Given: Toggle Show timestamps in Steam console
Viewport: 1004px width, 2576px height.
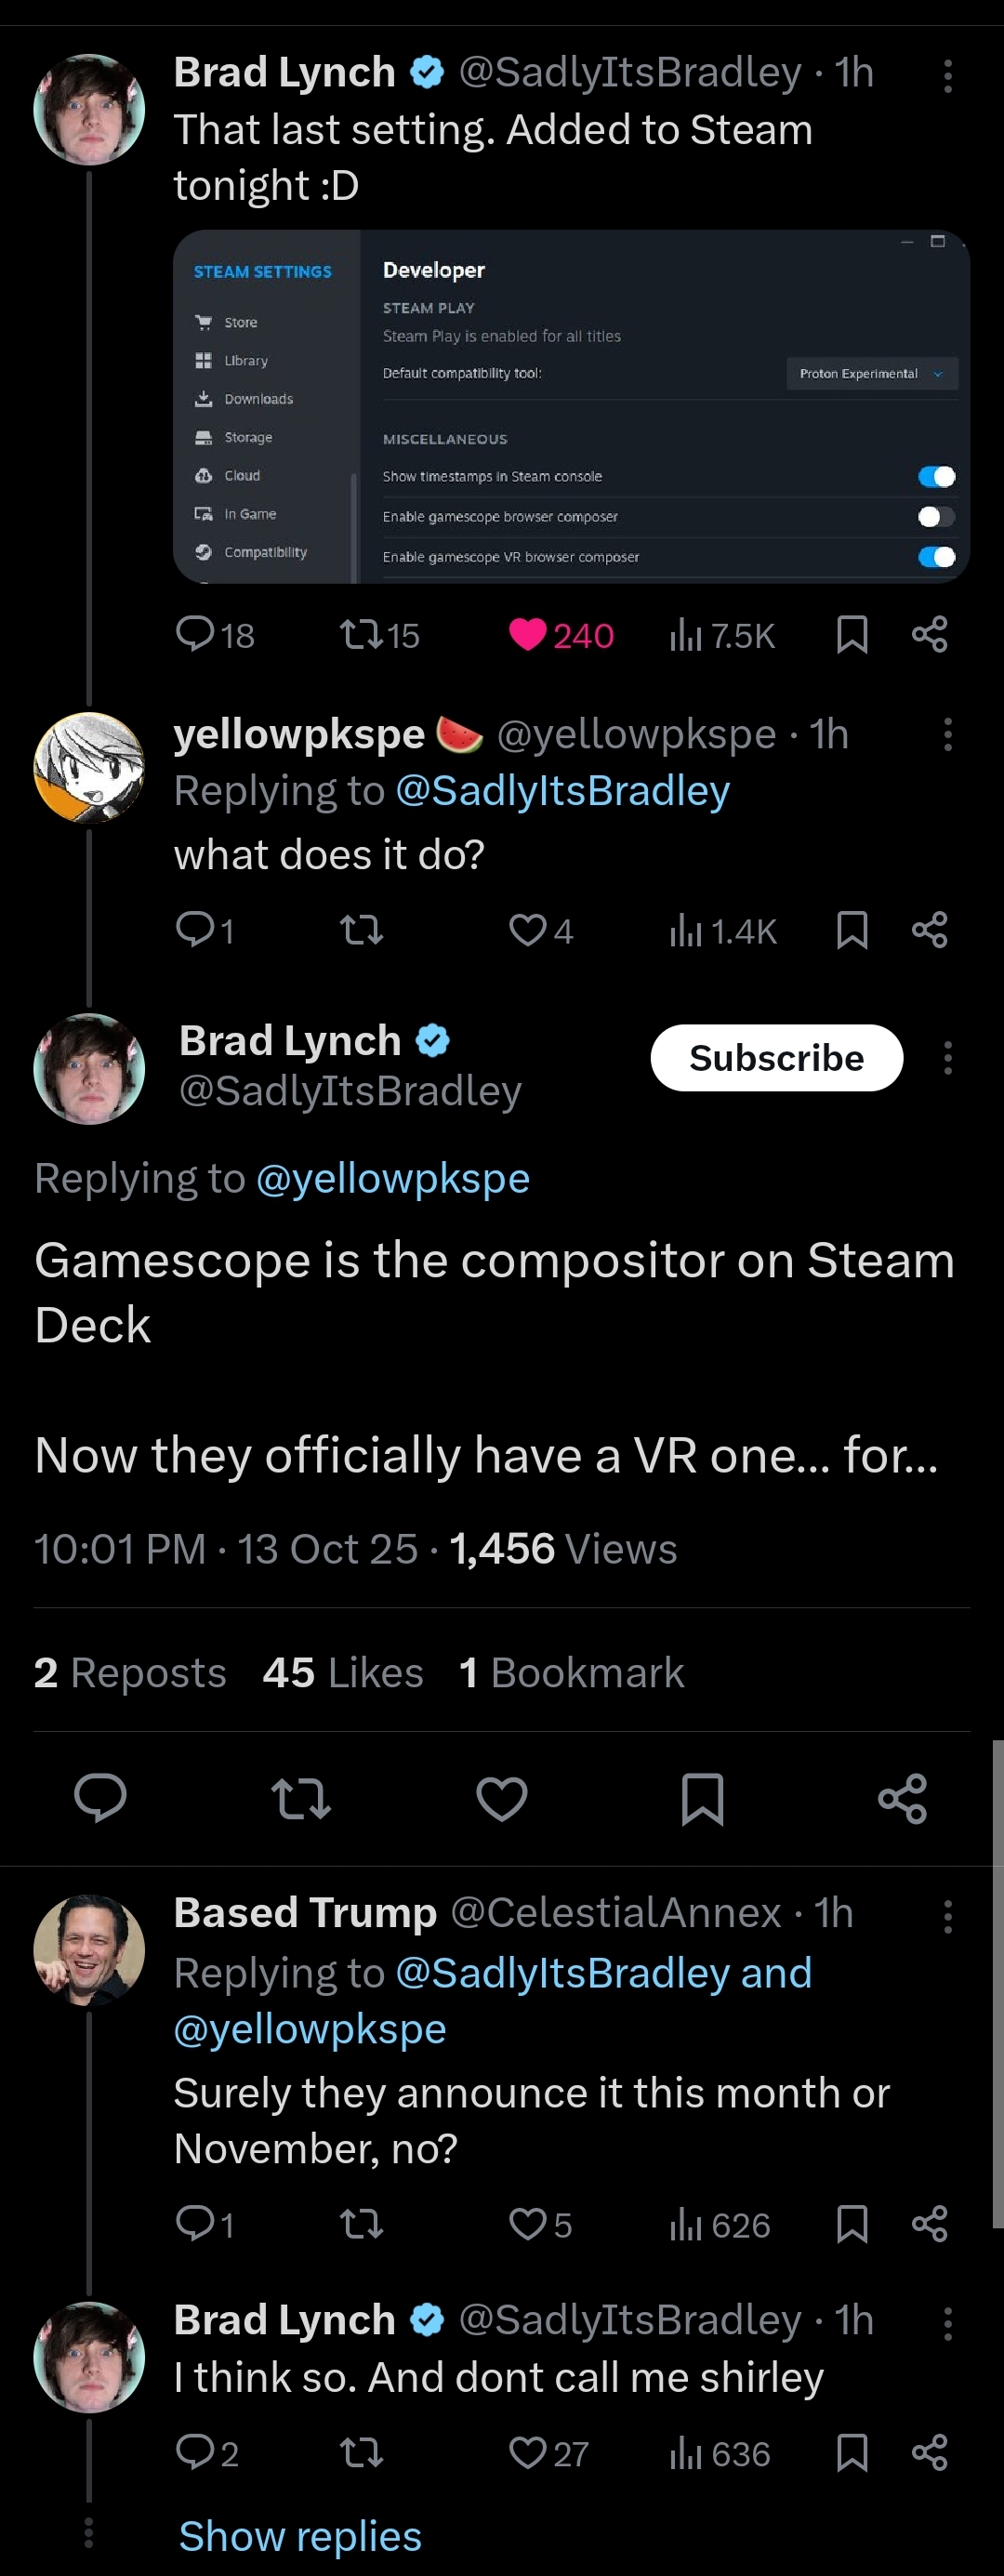Looking at the screenshot, I should (x=936, y=477).
